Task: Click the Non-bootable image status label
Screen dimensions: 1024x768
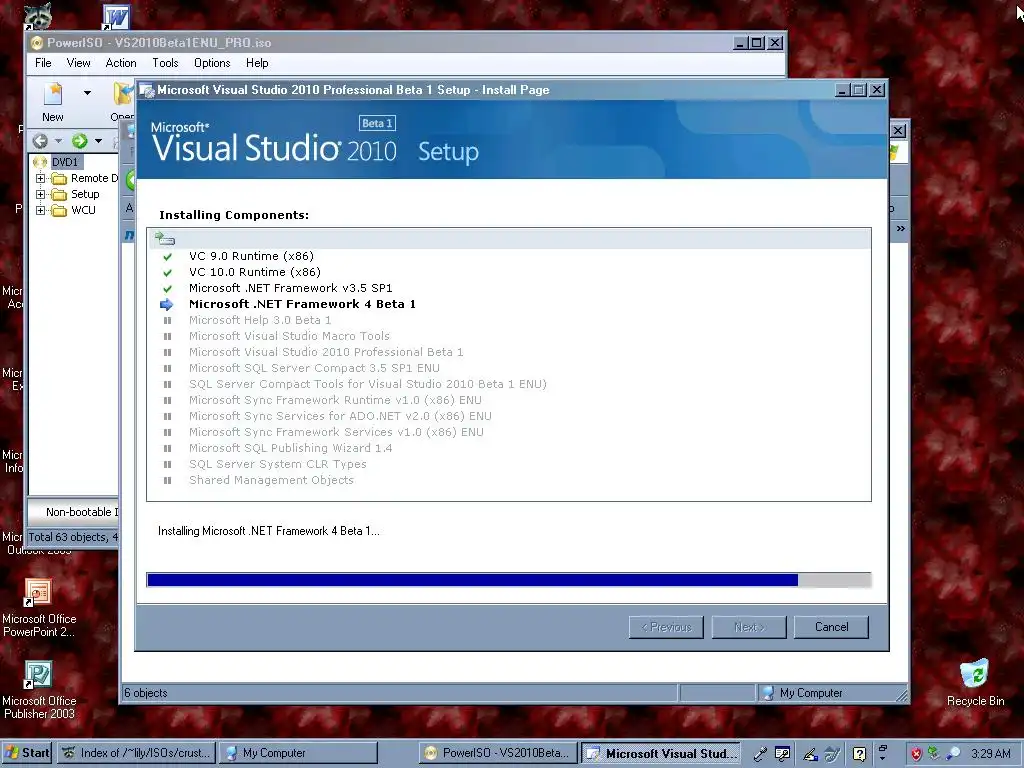Action: (x=82, y=512)
